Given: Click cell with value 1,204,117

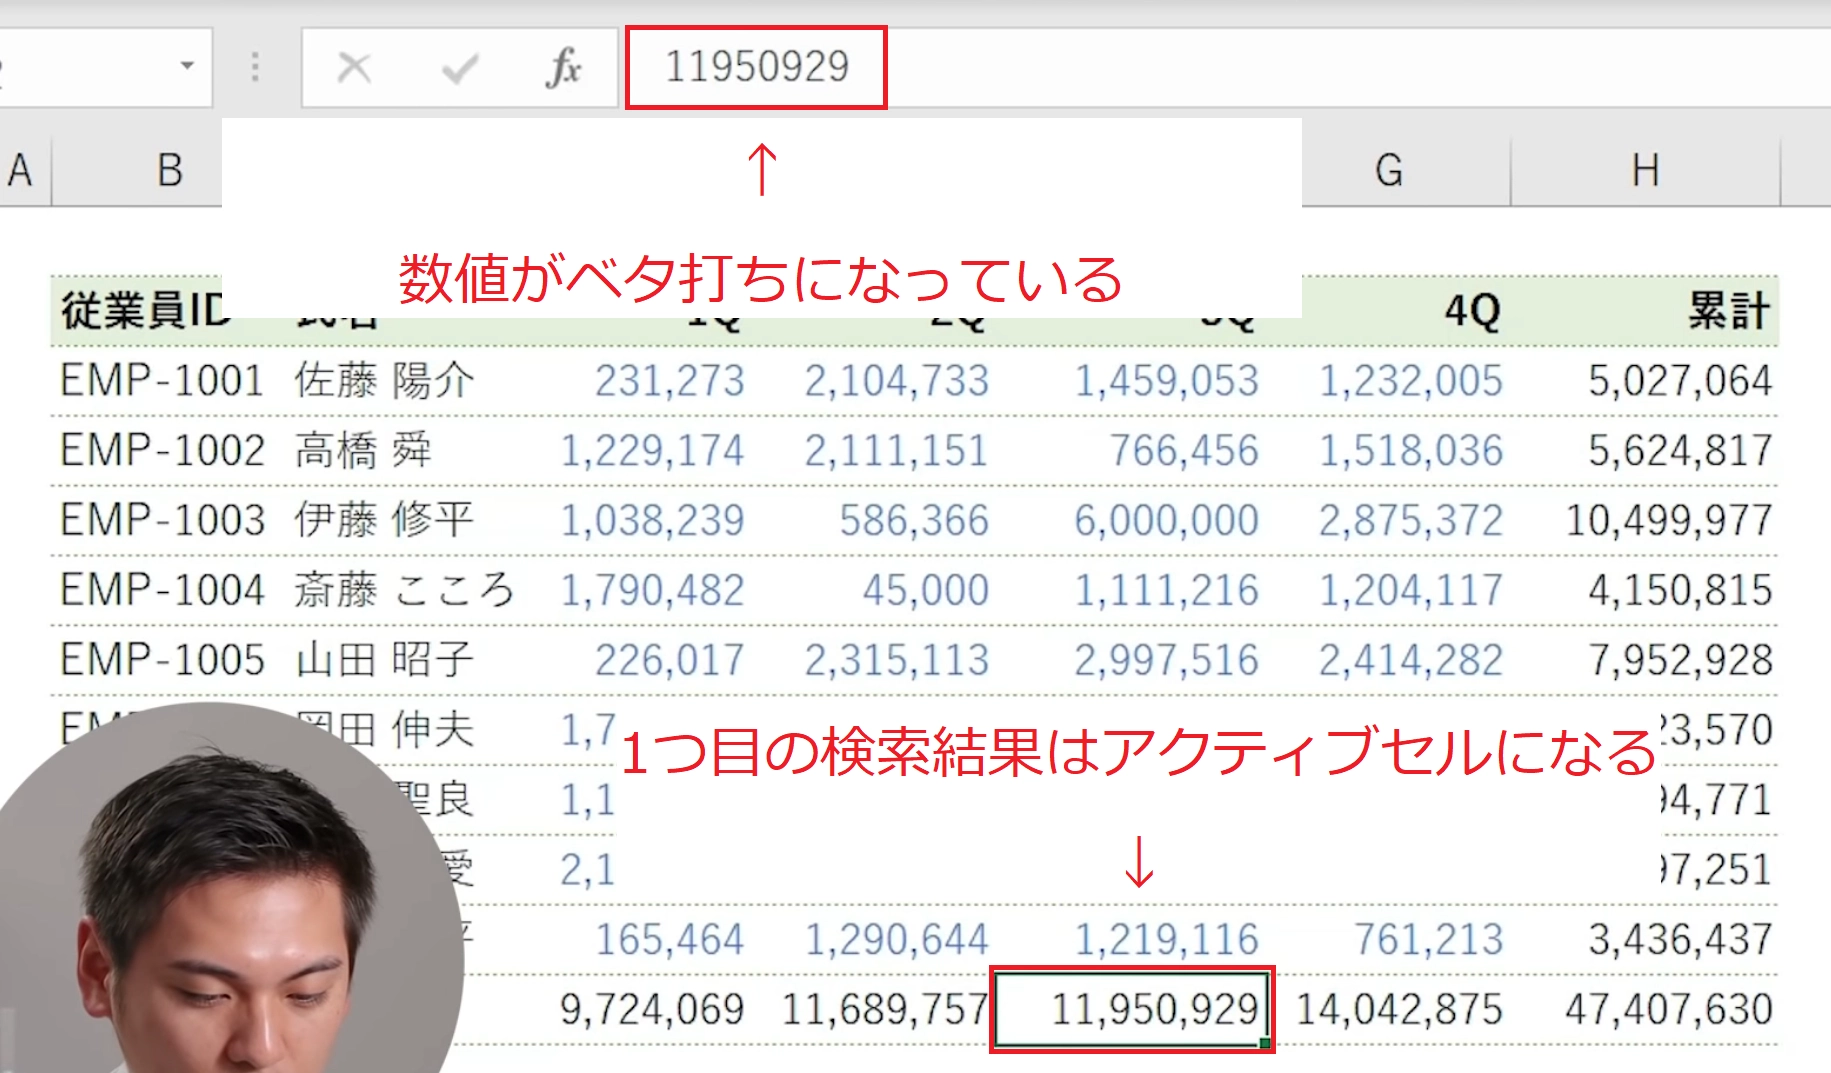Looking at the screenshot, I should click(1411, 590).
